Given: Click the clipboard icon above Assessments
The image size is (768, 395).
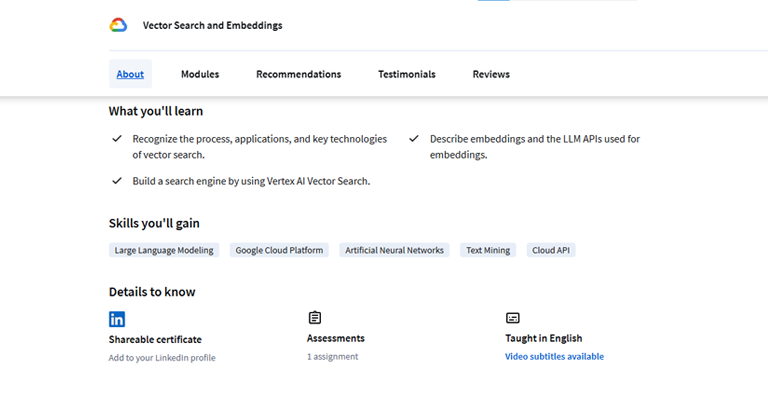Looking at the screenshot, I should pyautogui.click(x=315, y=318).
